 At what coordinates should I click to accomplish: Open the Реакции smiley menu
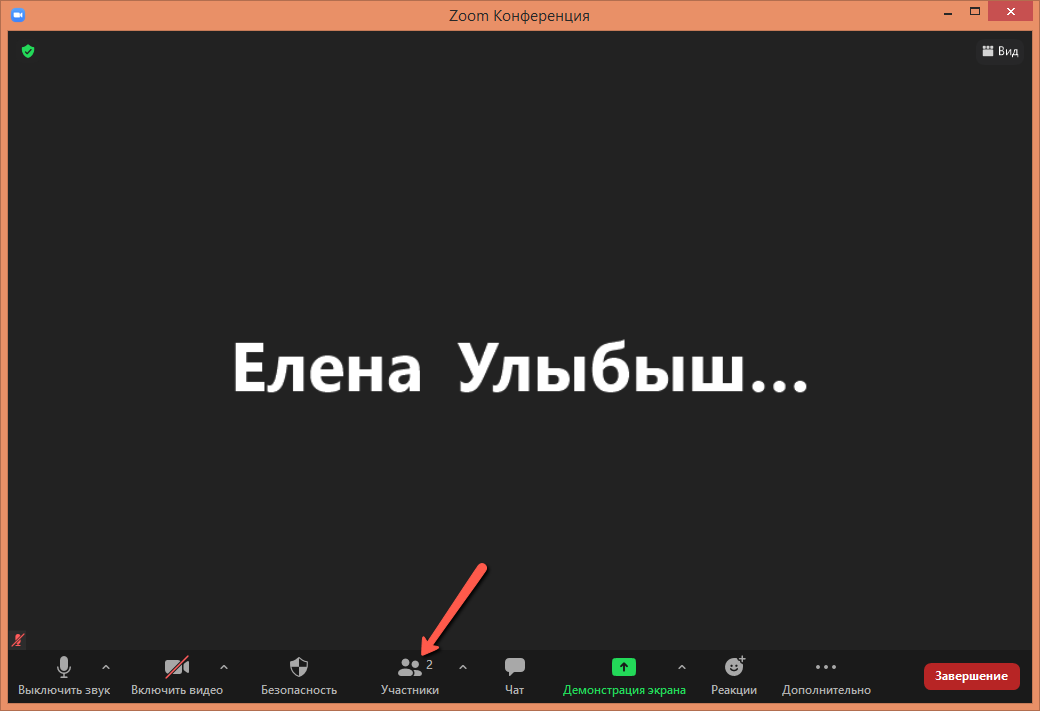tap(734, 676)
